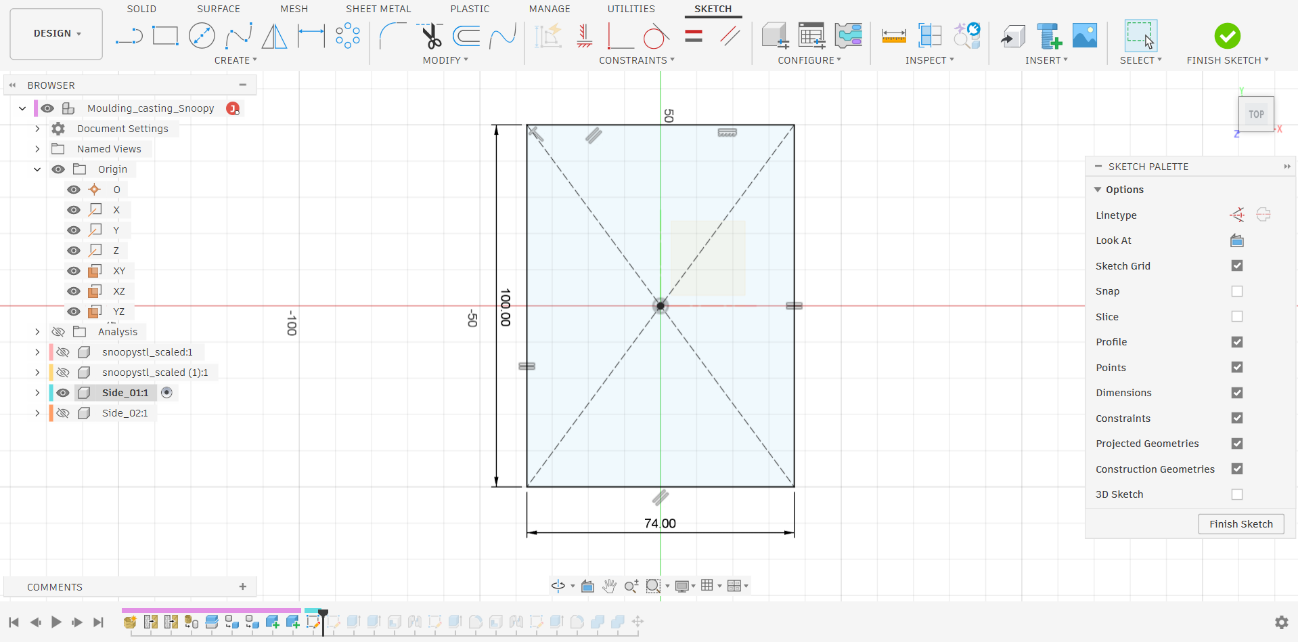
Task: Apply the Parallel constraint
Action: pos(730,37)
